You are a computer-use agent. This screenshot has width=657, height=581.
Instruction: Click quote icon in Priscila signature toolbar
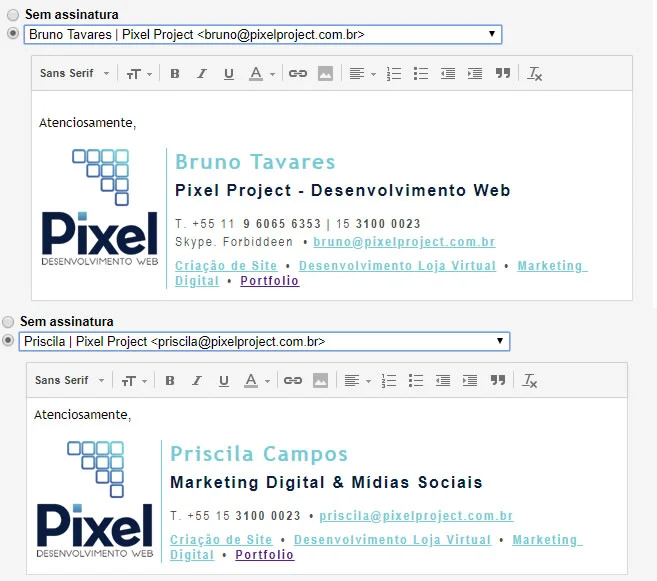click(497, 380)
